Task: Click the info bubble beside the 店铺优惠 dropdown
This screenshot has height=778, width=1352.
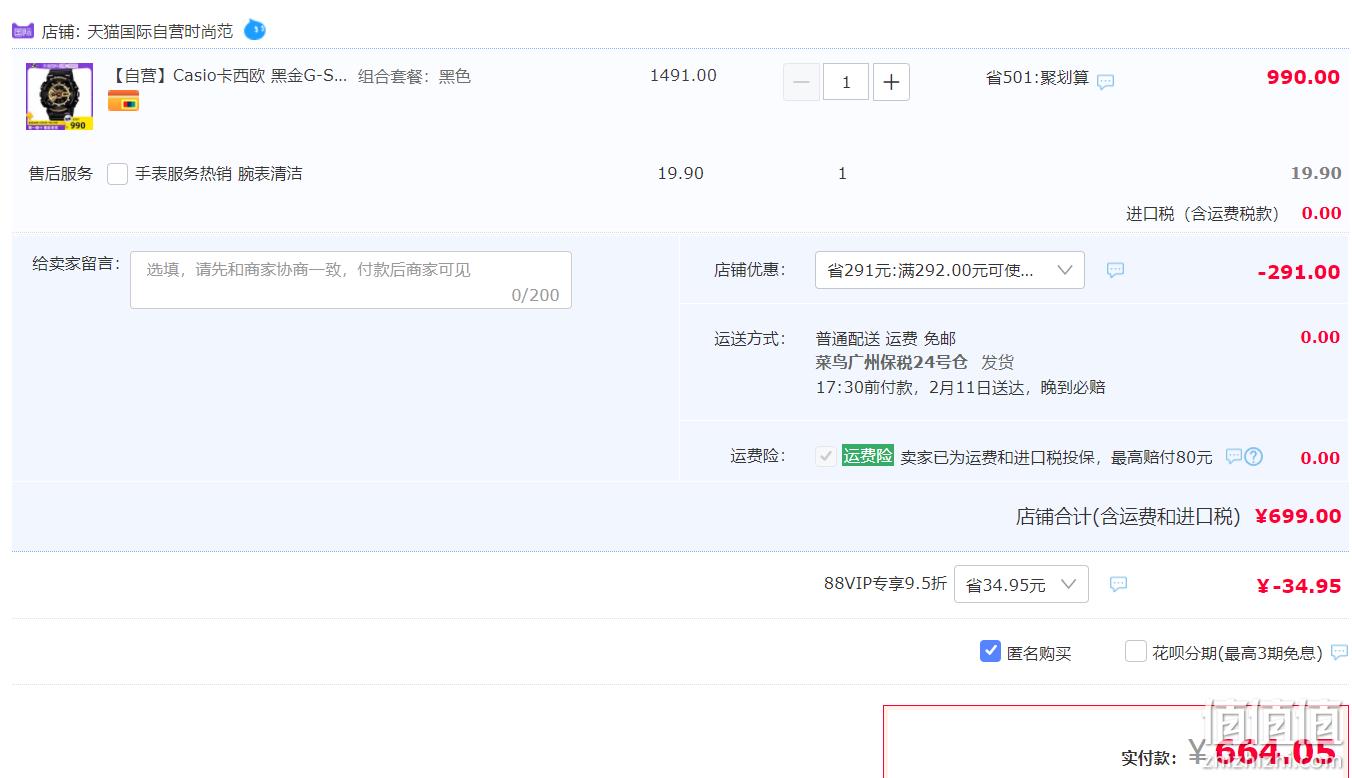Action: (1115, 270)
